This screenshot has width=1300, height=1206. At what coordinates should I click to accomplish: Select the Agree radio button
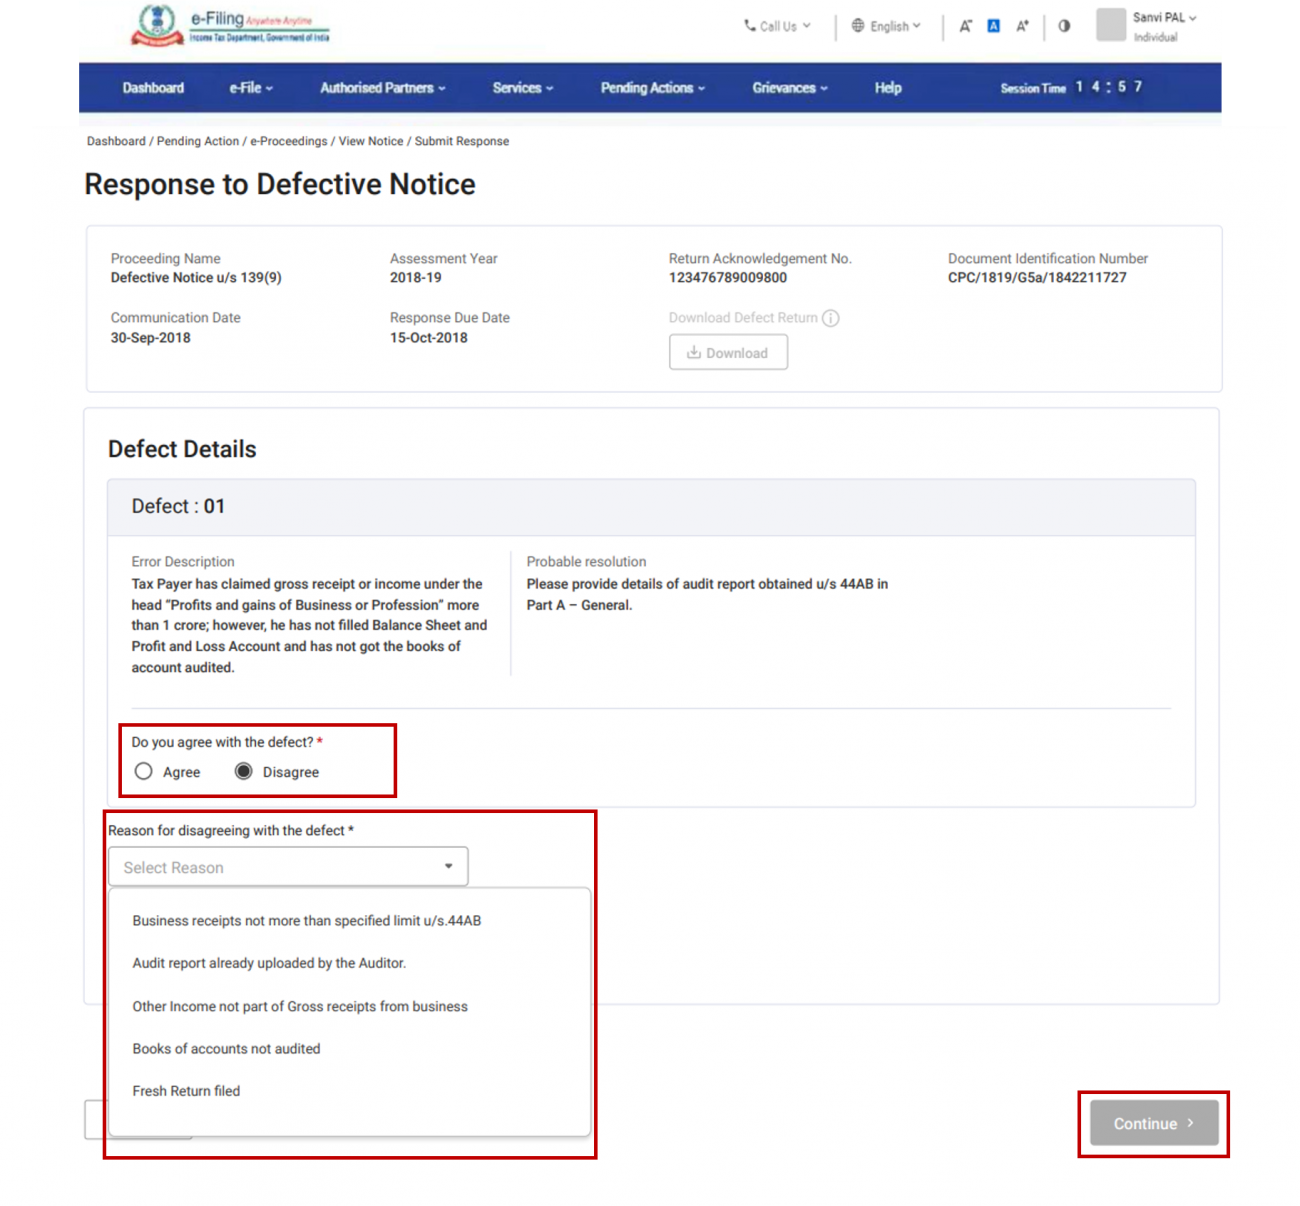coord(144,771)
